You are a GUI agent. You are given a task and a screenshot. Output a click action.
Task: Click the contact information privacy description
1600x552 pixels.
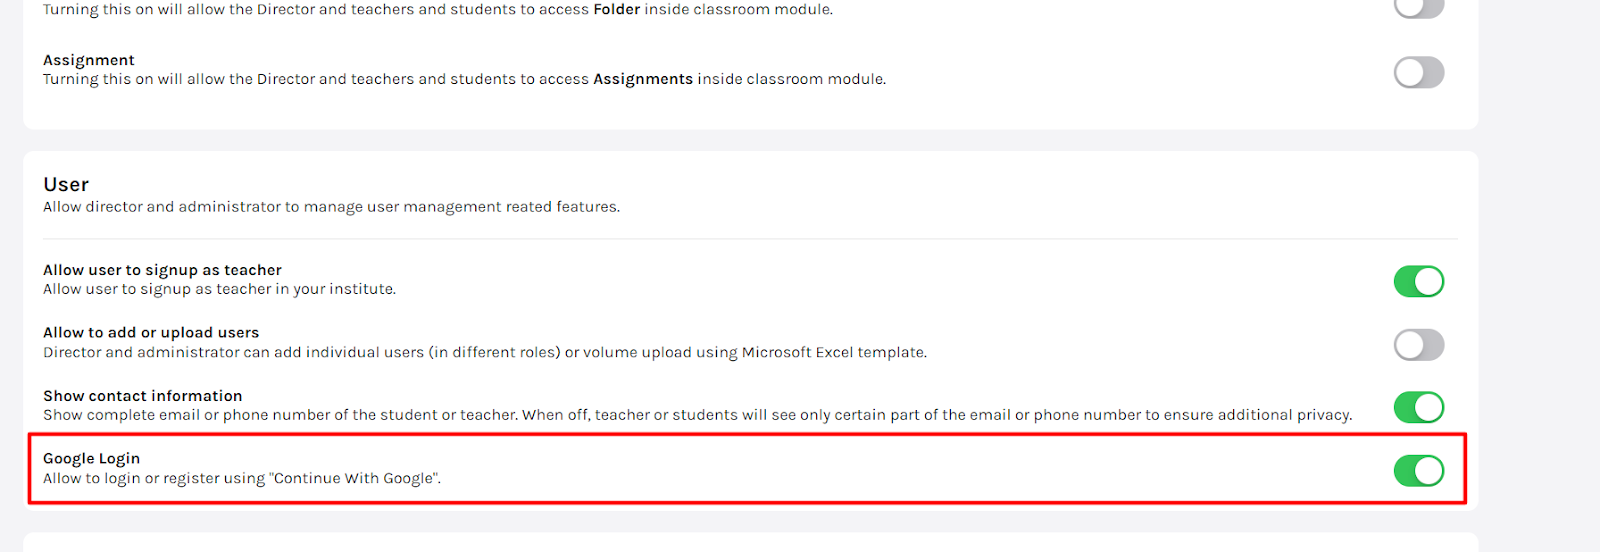point(697,415)
